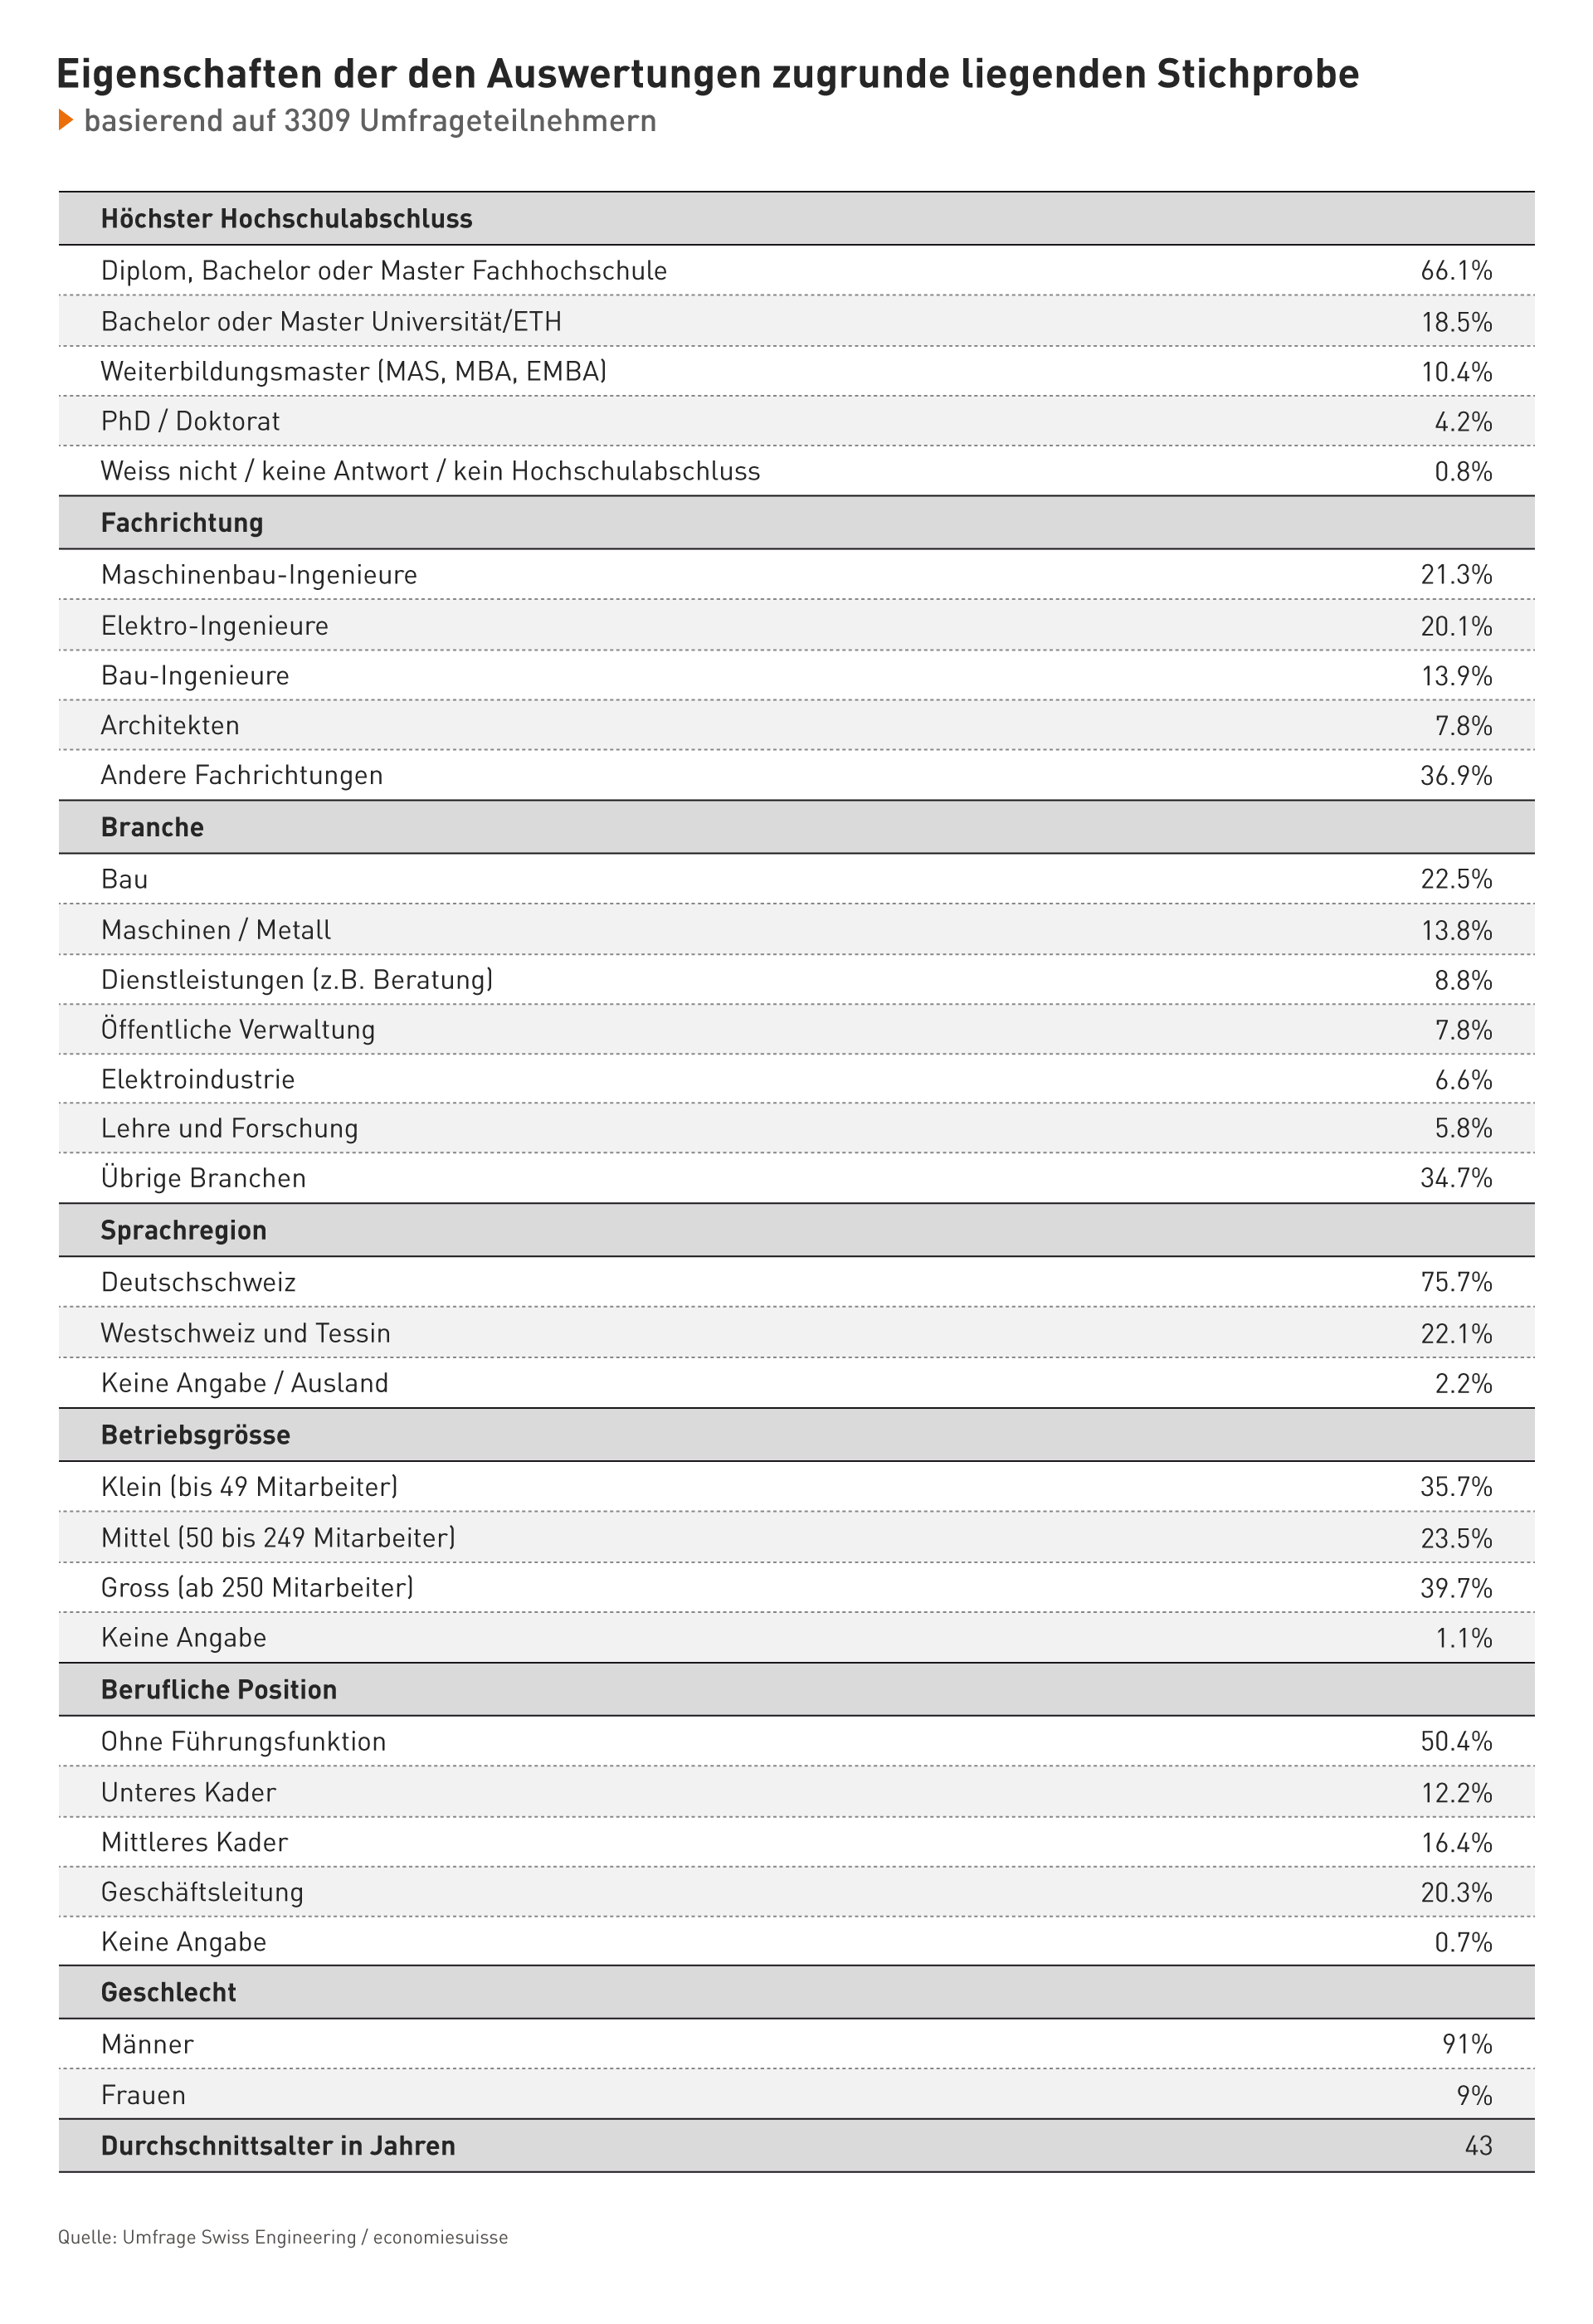Screen dimensions: 1593x2324
Task: Click the Öffentliche Verwaltung row label
Action: click(238, 1029)
